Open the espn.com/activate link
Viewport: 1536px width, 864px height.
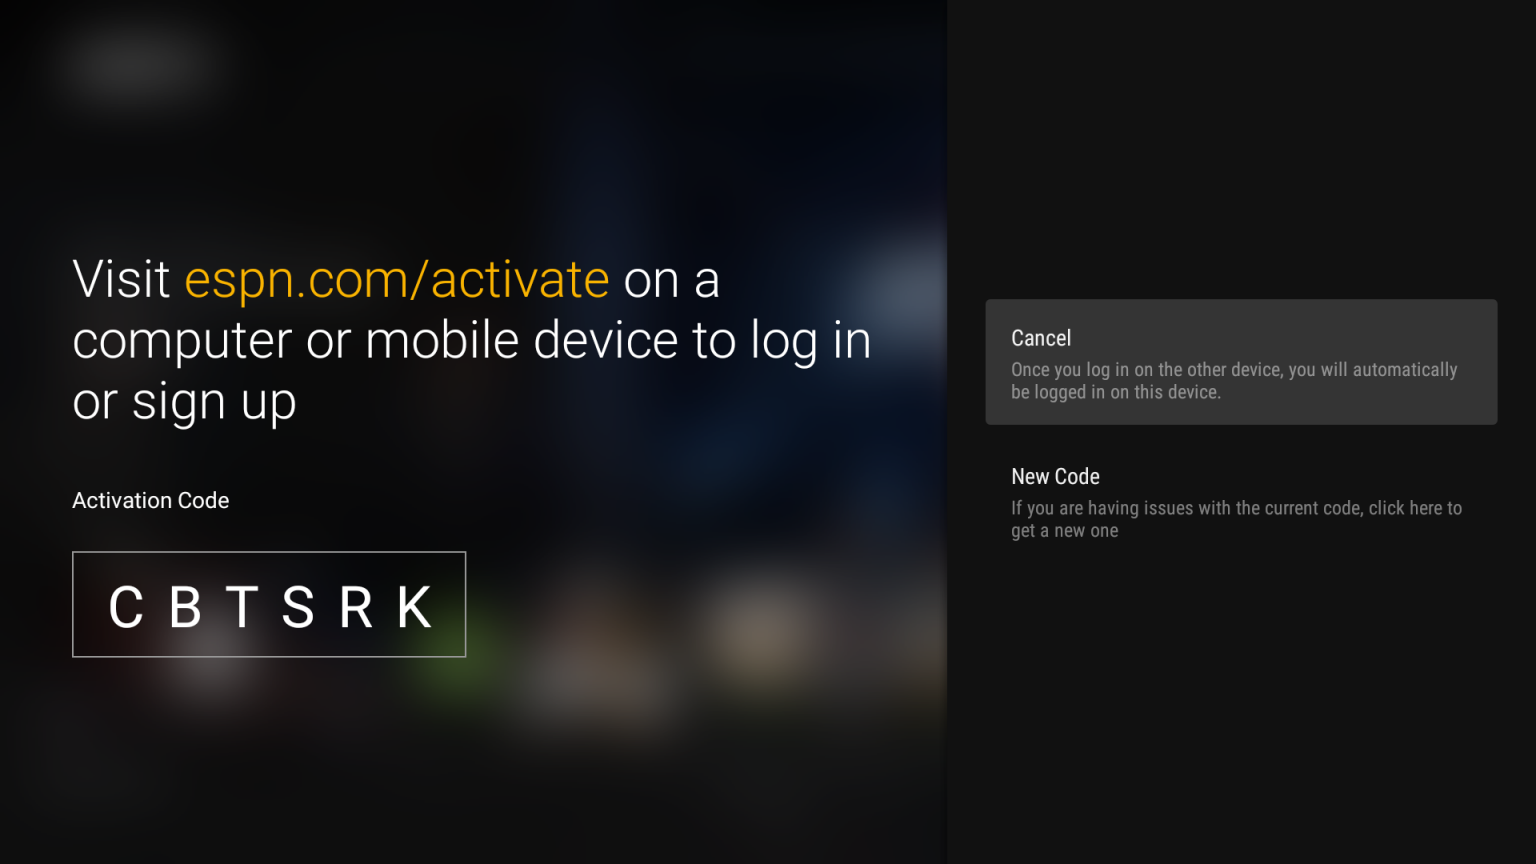[x=397, y=279]
